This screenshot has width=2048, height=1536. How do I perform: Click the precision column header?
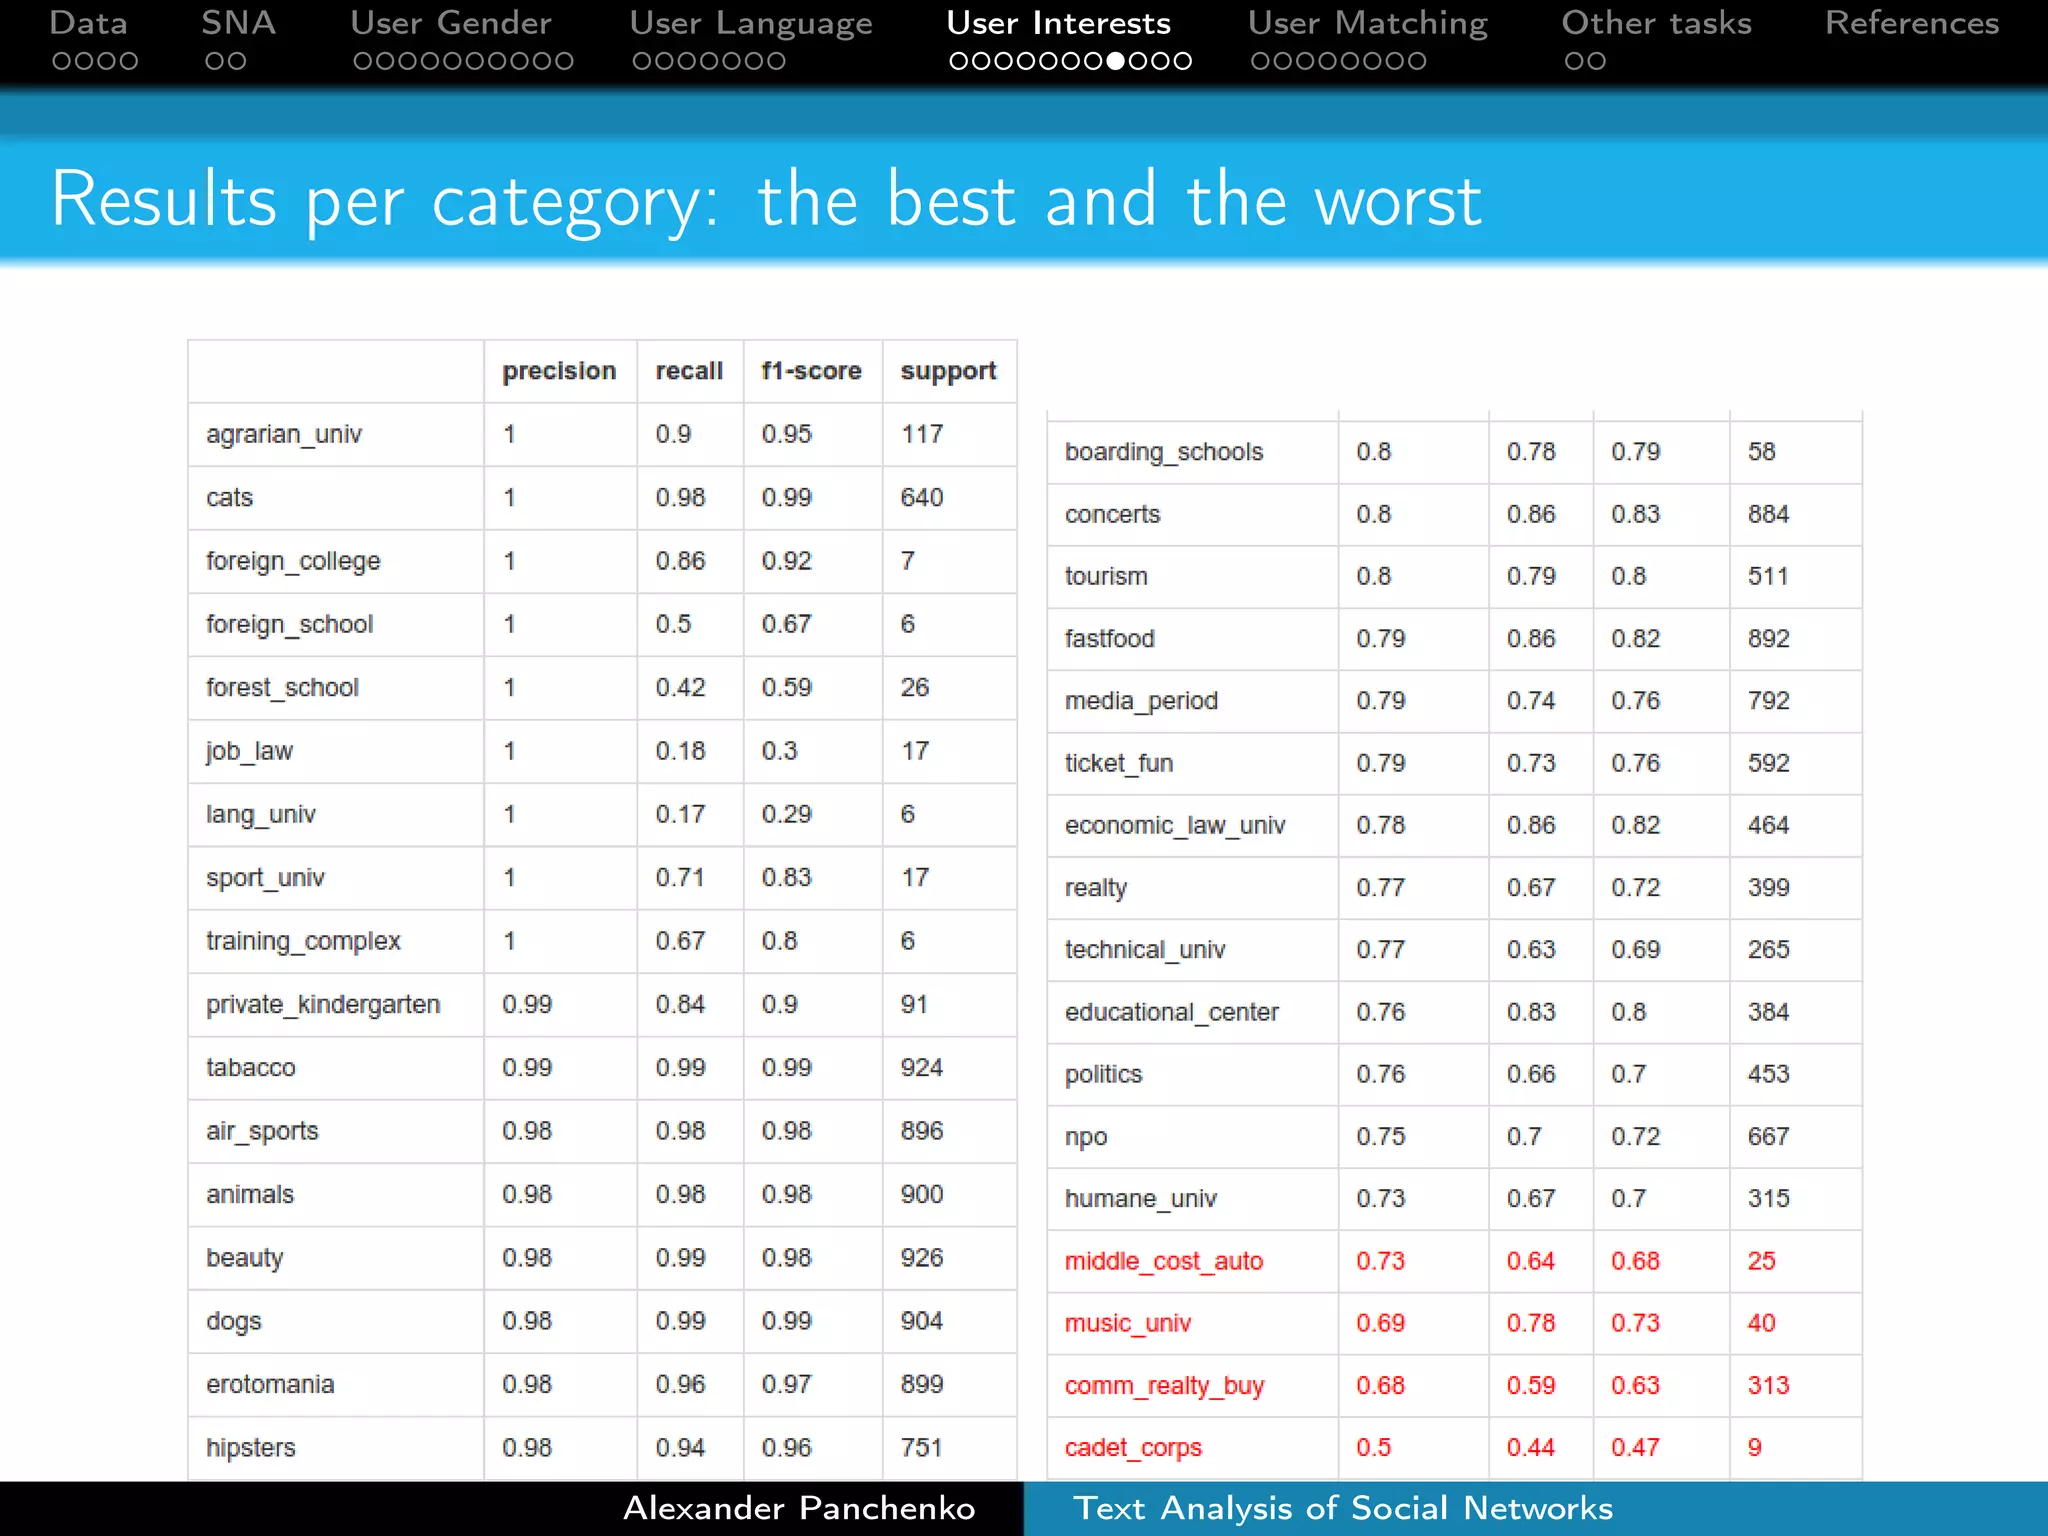pyautogui.click(x=559, y=371)
